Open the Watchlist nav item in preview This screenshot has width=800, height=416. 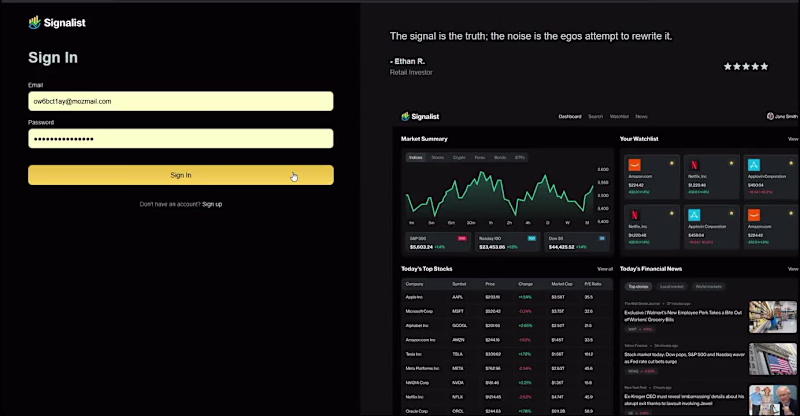coord(619,116)
